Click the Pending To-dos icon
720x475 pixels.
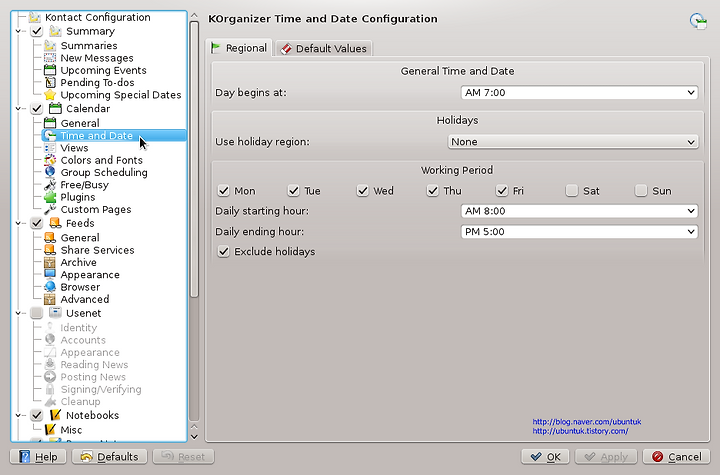pos(50,83)
